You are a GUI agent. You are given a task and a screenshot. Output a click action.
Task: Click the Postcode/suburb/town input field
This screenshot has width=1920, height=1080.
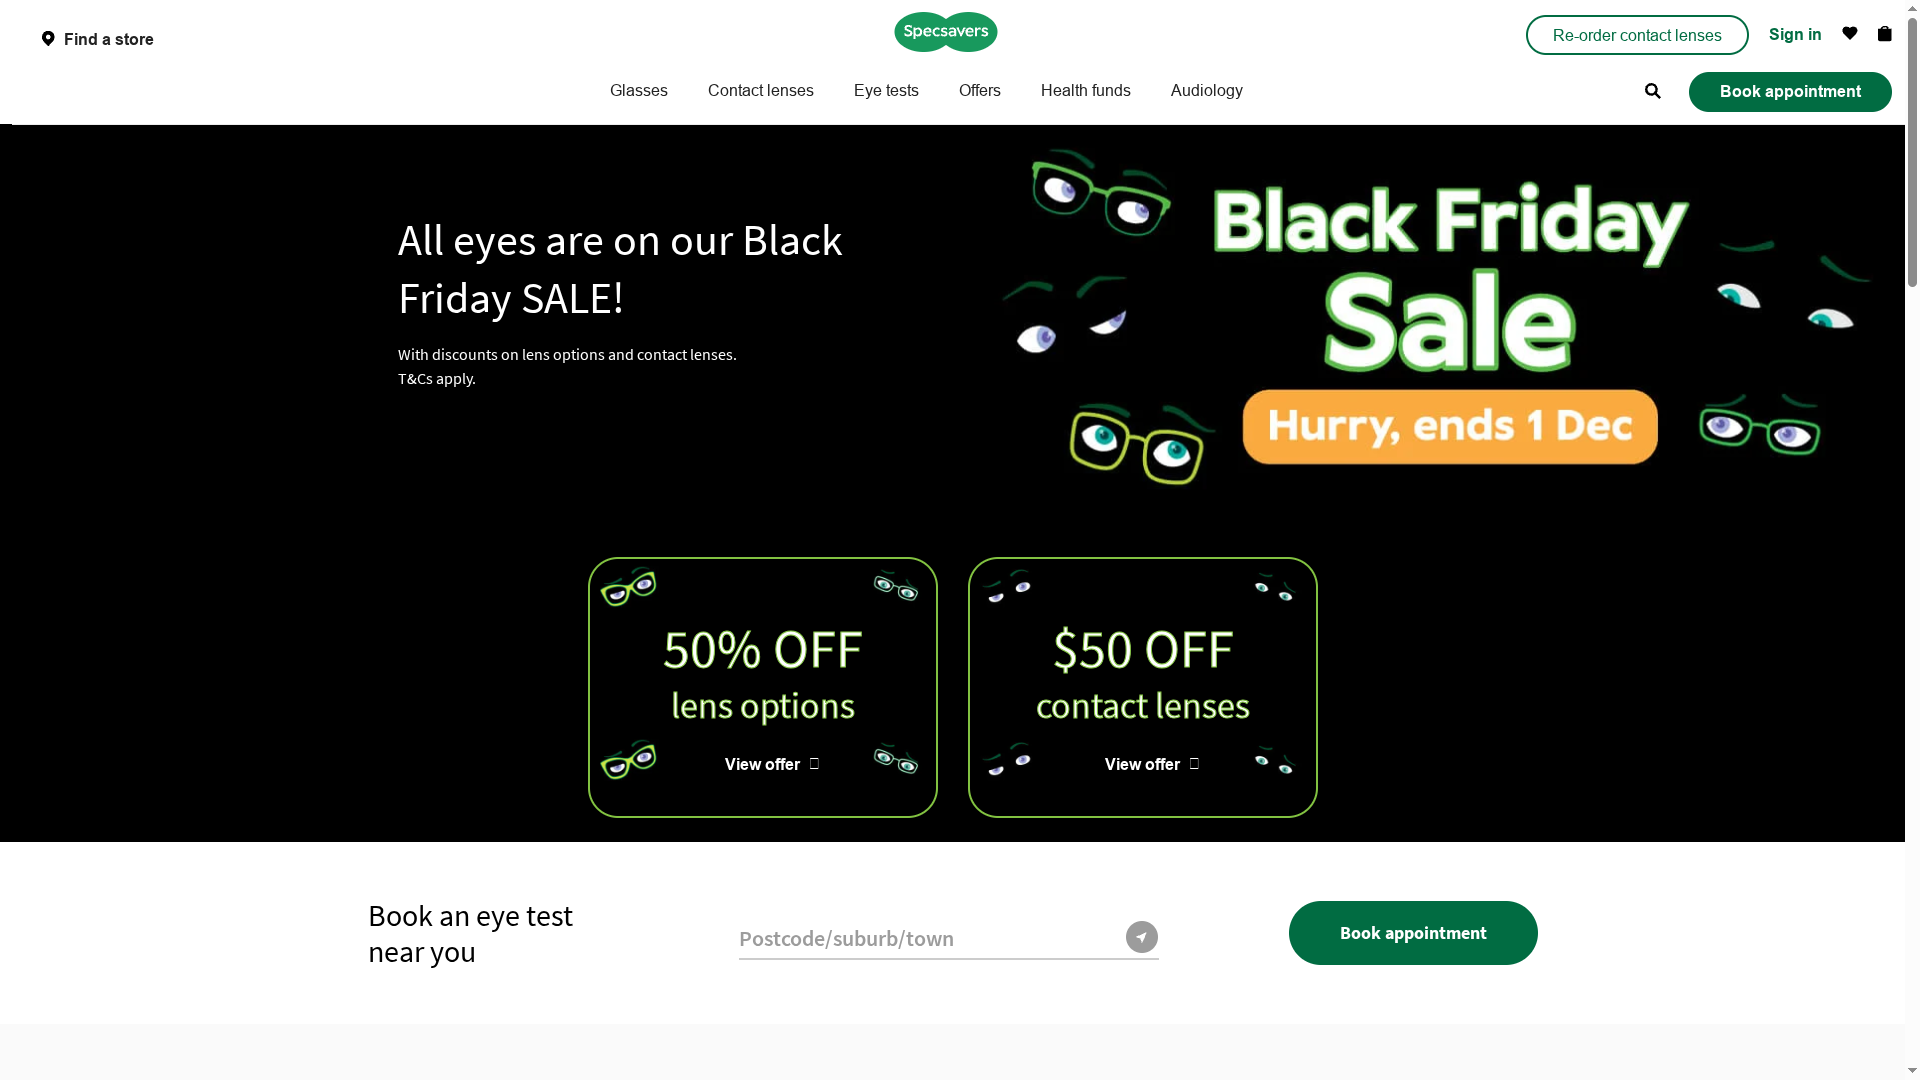(x=920, y=938)
